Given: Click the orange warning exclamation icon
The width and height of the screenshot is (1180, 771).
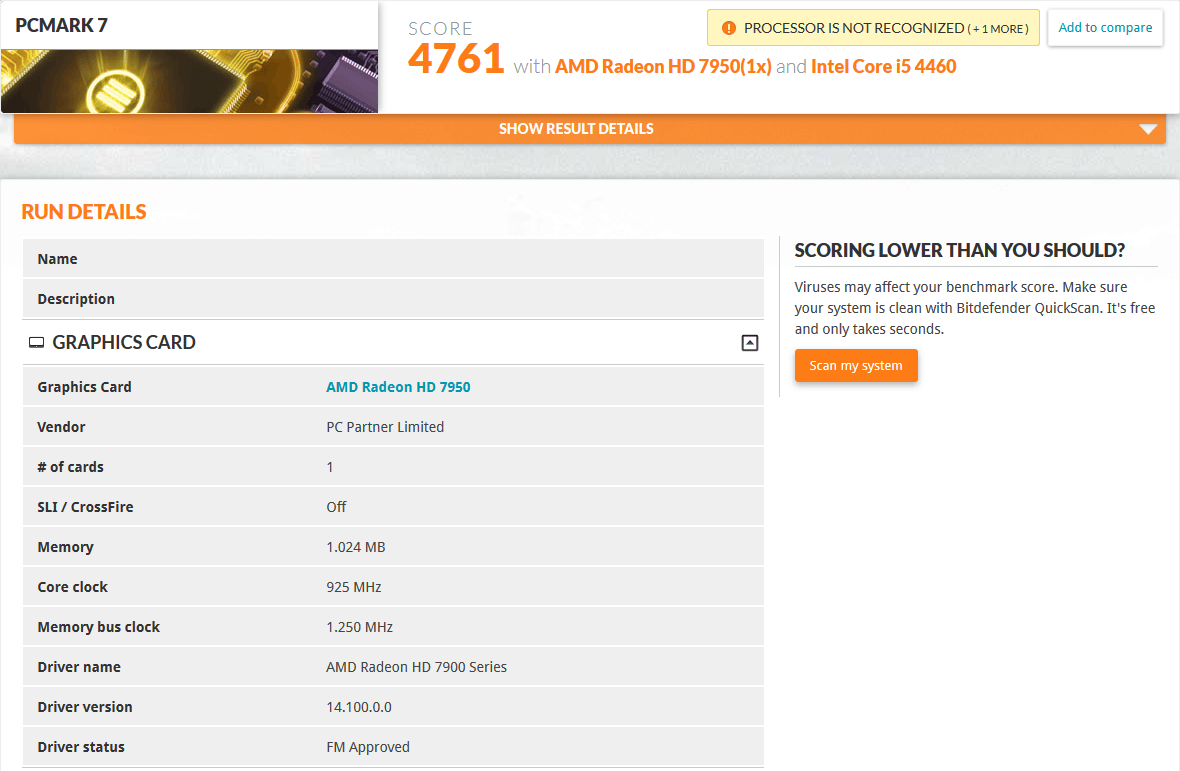Looking at the screenshot, I should (728, 28).
